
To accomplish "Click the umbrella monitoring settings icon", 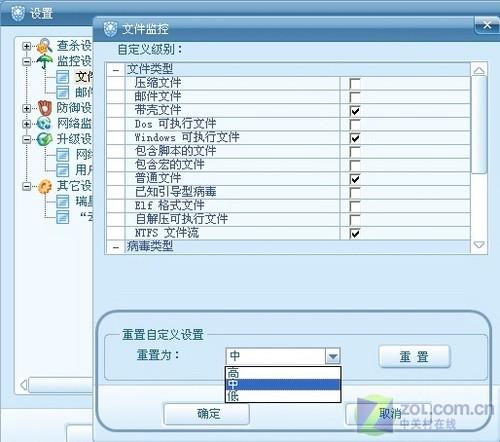I will (45, 61).
